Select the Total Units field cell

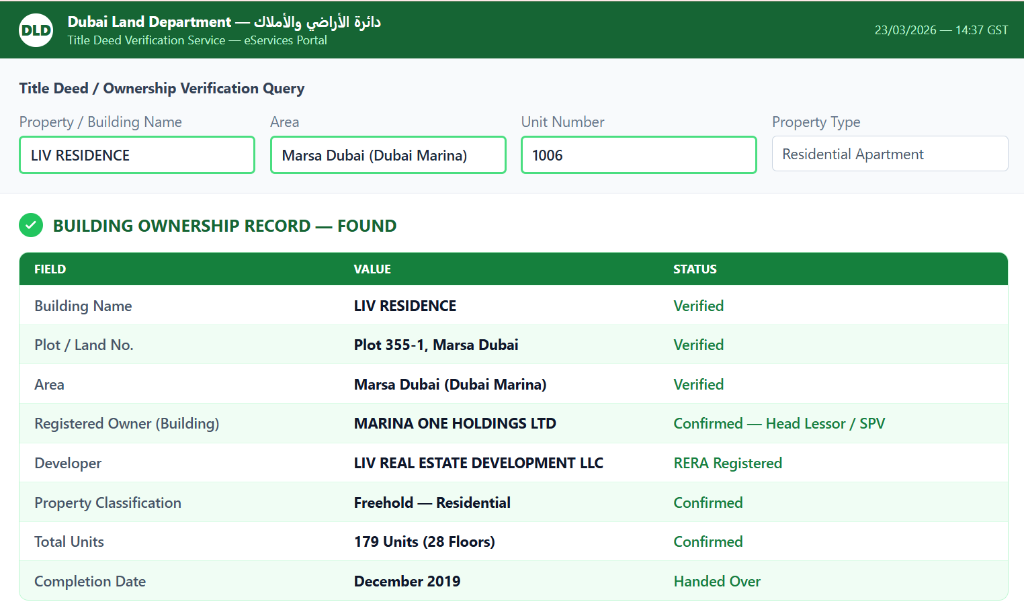(69, 542)
